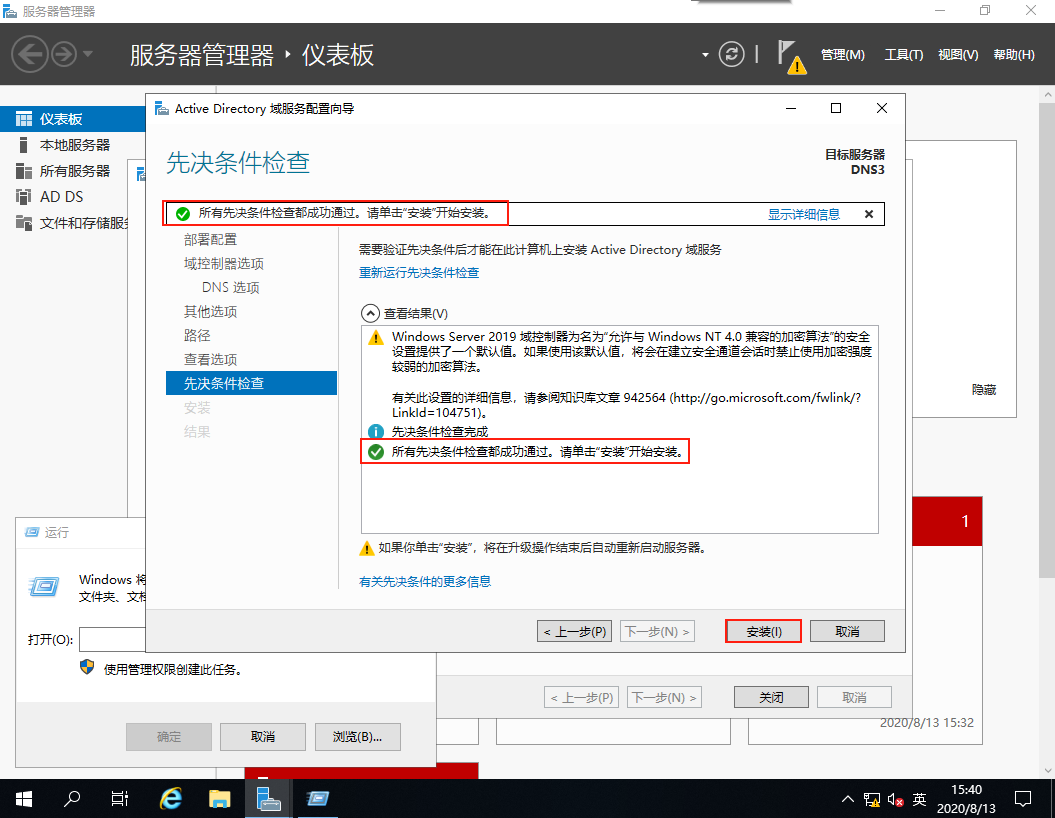Click the 打开(O) input field in Run dialog

click(x=112, y=639)
